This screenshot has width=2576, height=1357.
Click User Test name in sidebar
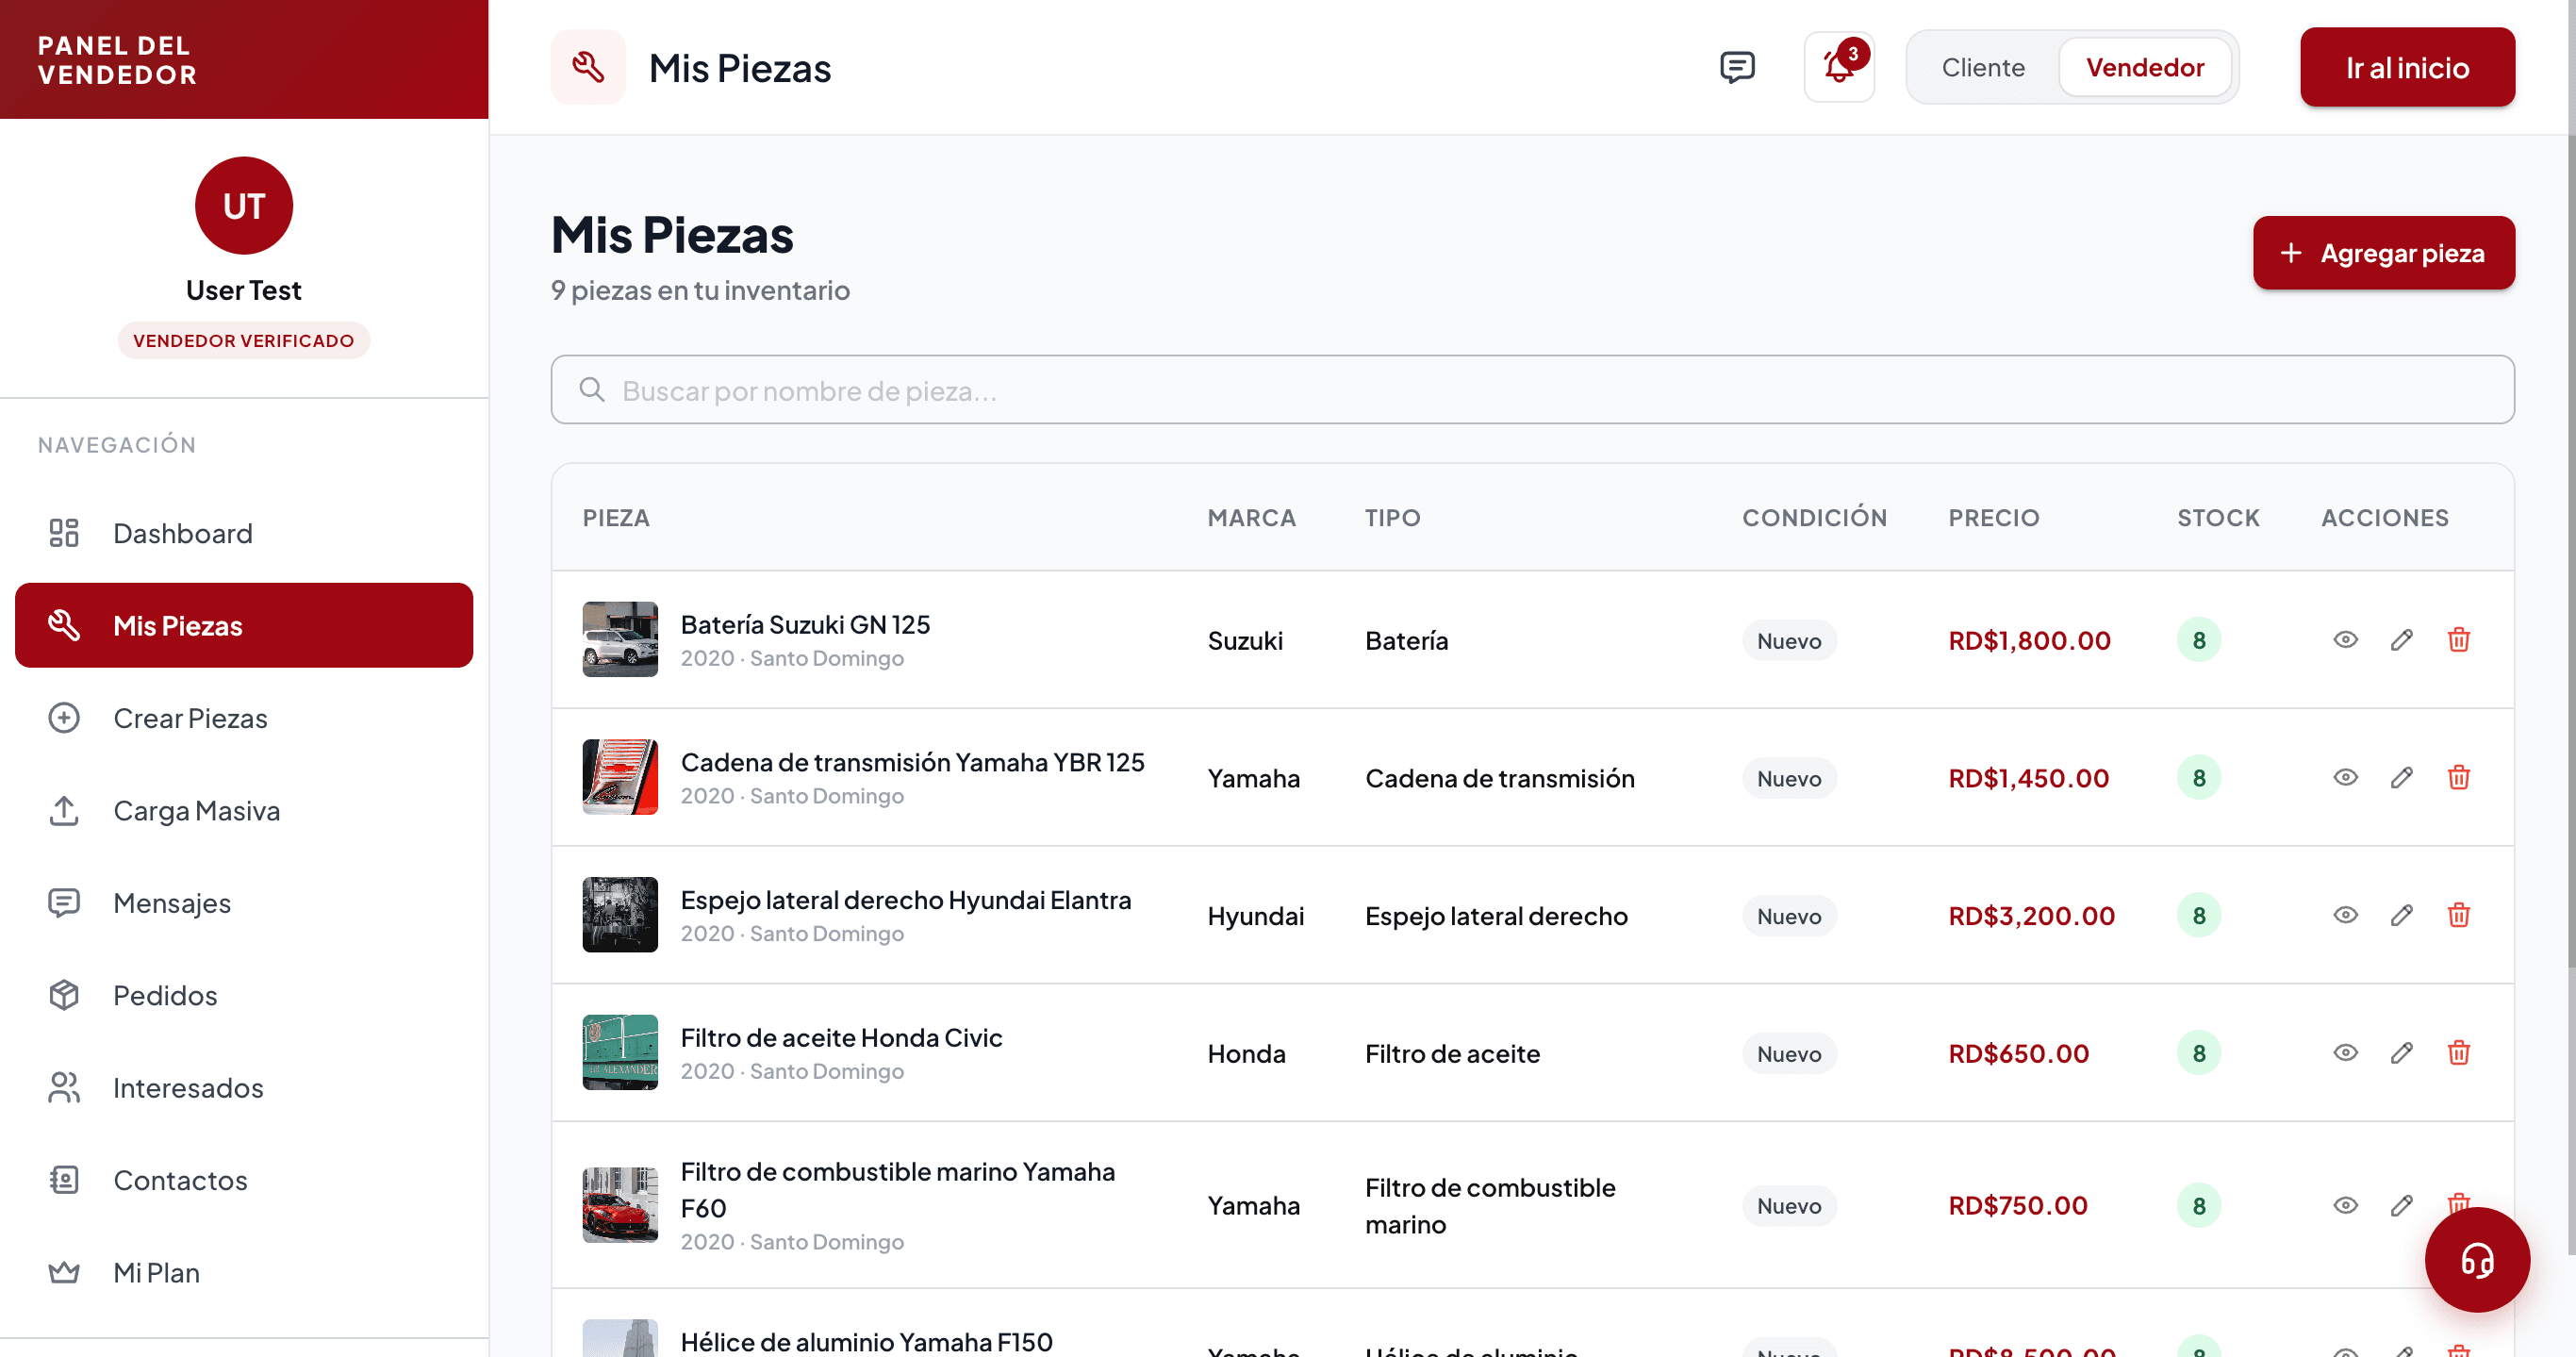[x=244, y=290]
